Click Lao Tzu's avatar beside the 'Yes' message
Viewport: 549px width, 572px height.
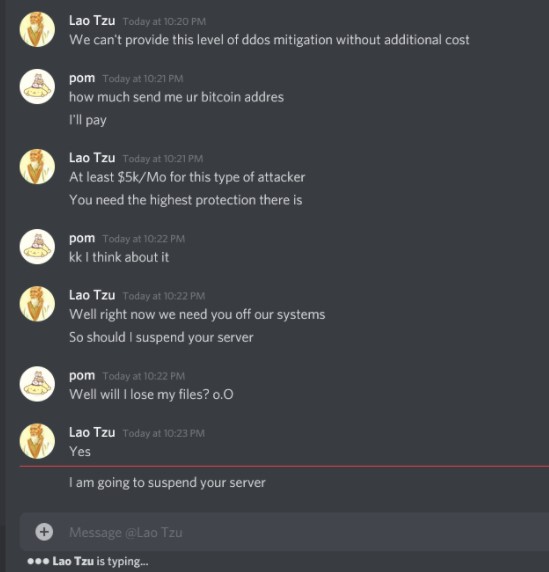point(37,441)
